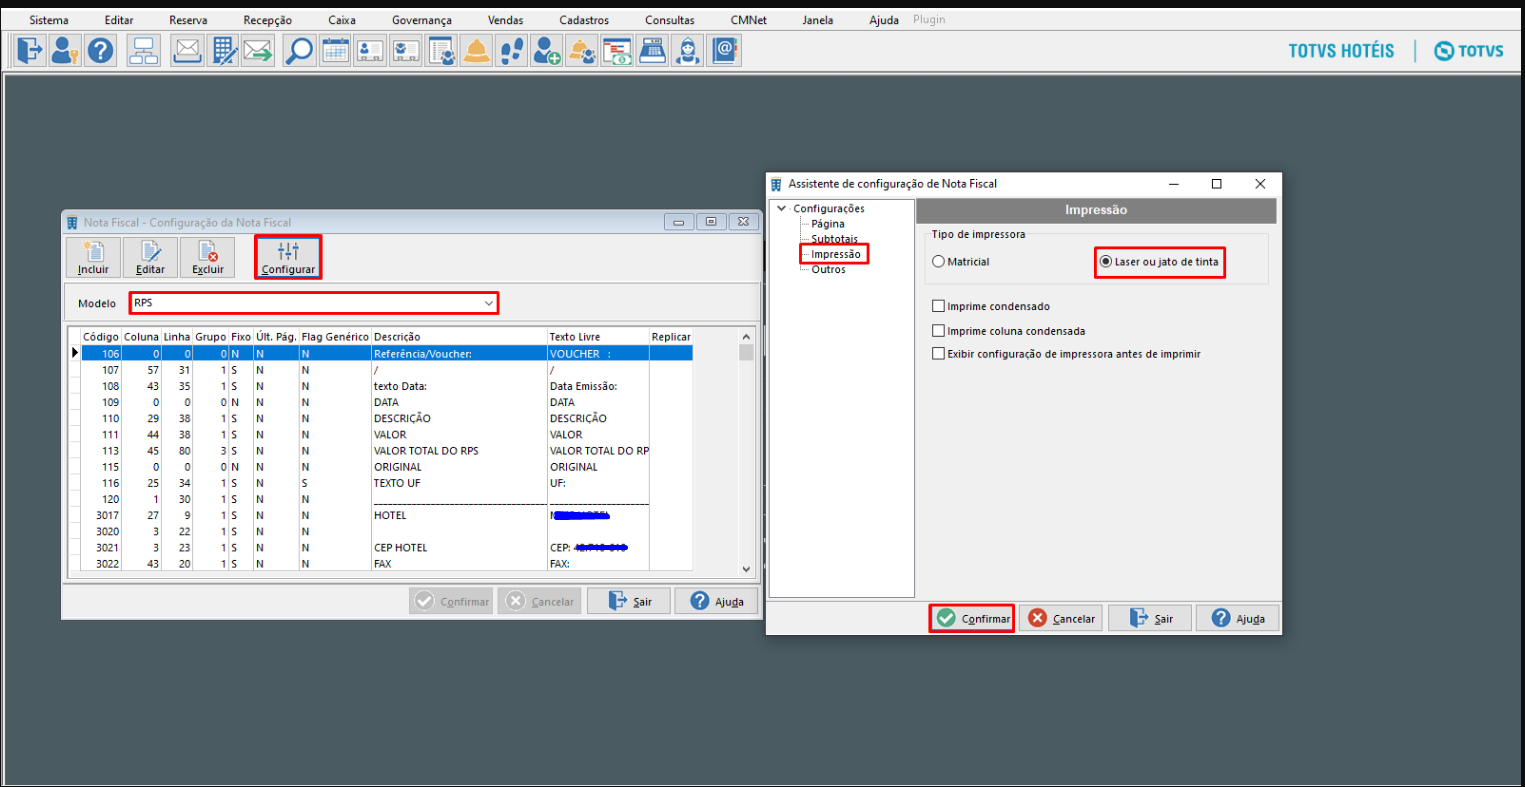
Task: Open the building with pencil icon
Action: tap(223, 50)
